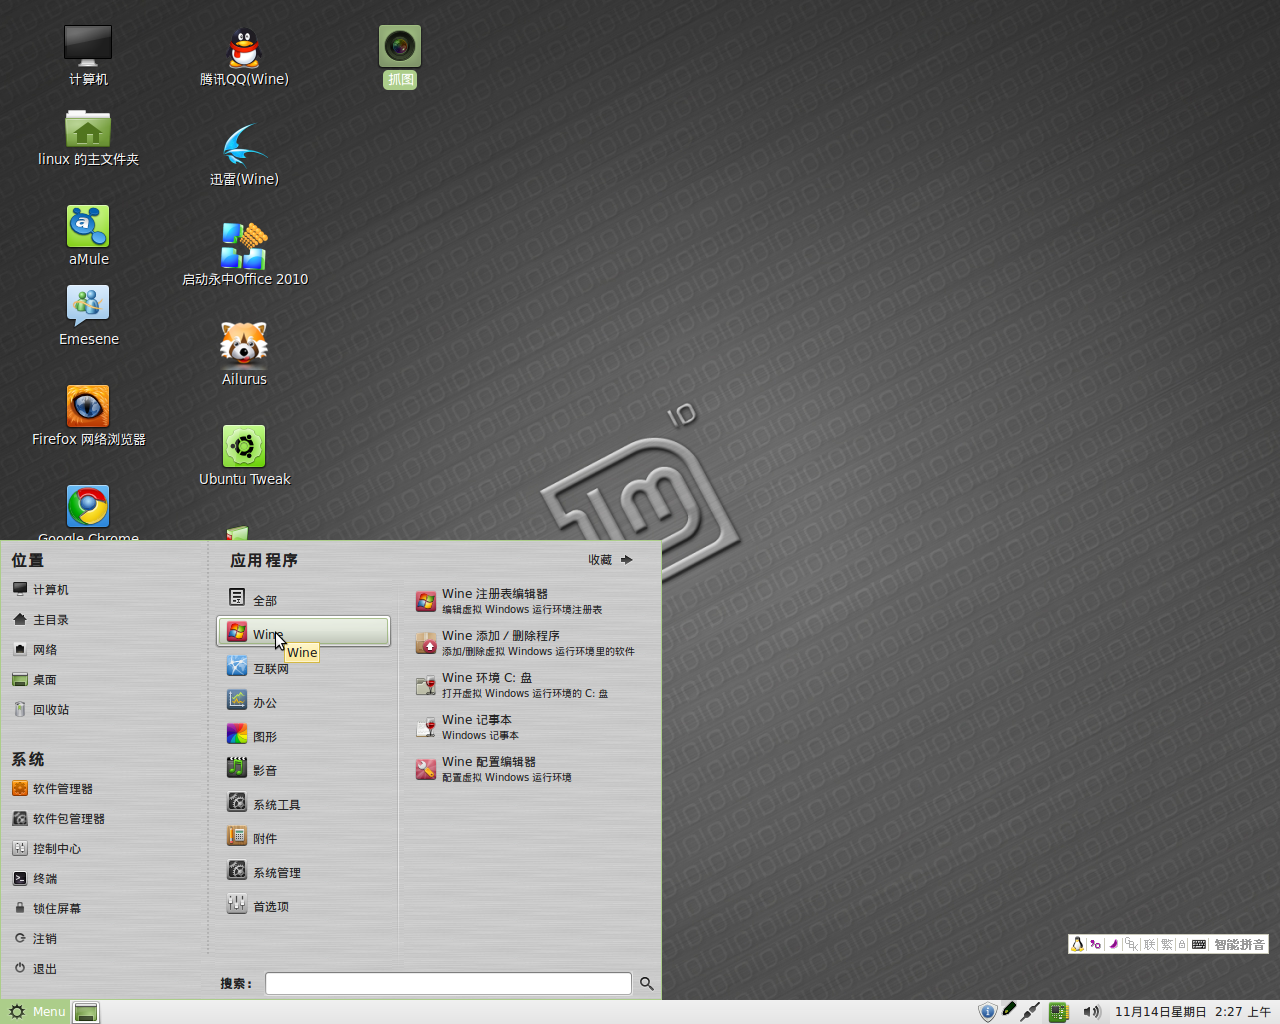Open 计算机 in the menu 位置 list
1280x1024 pixels.
click(x=40, y=590)
